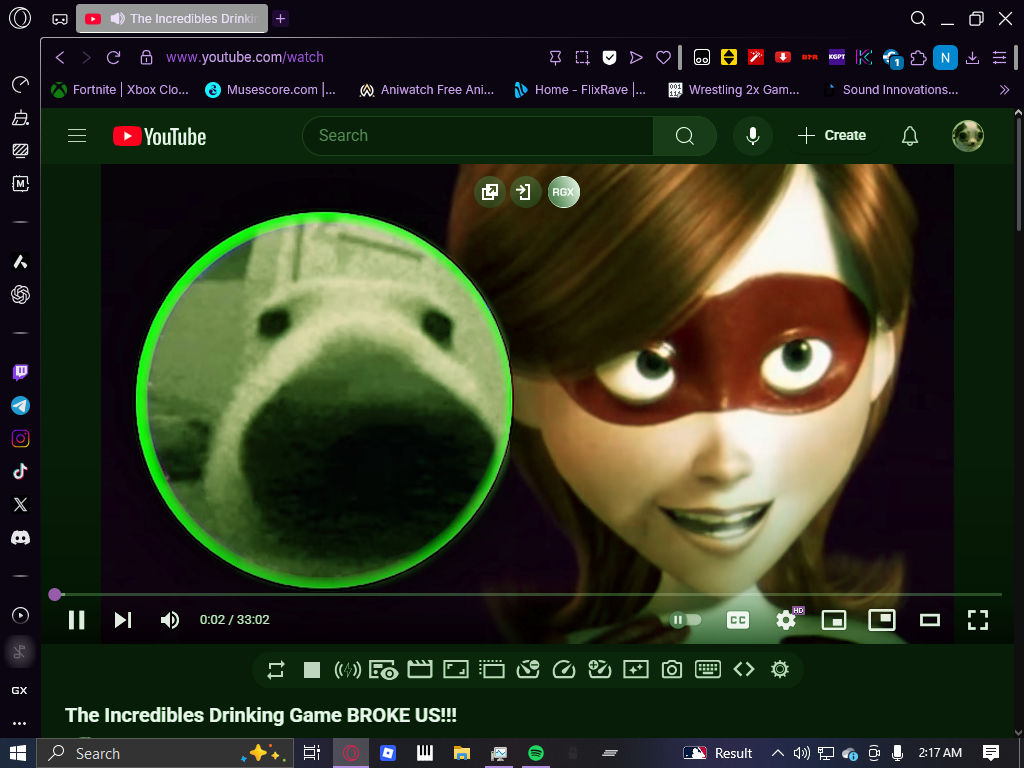This screenshot has height=768, width=1024.
Task: Select The Incredibles Drinking tab
Action: pyautogui.click(x=172, y=18)
